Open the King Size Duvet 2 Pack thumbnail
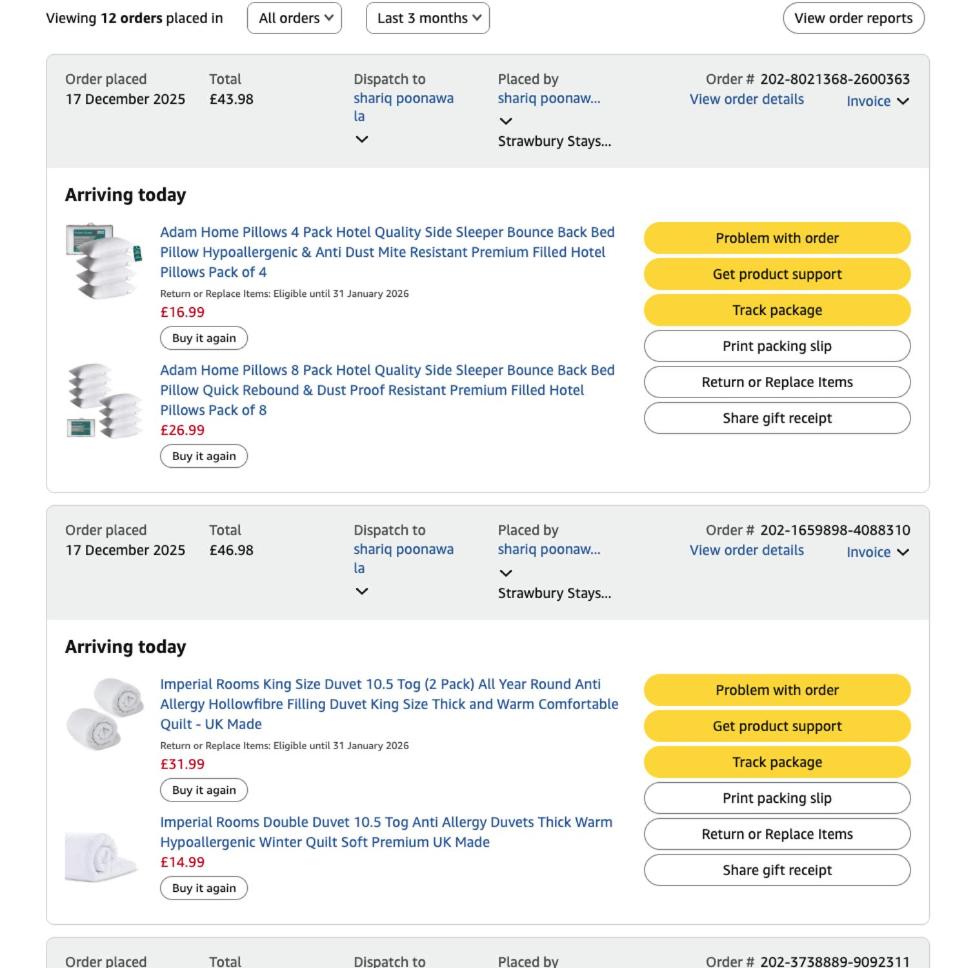 [103, 714]
